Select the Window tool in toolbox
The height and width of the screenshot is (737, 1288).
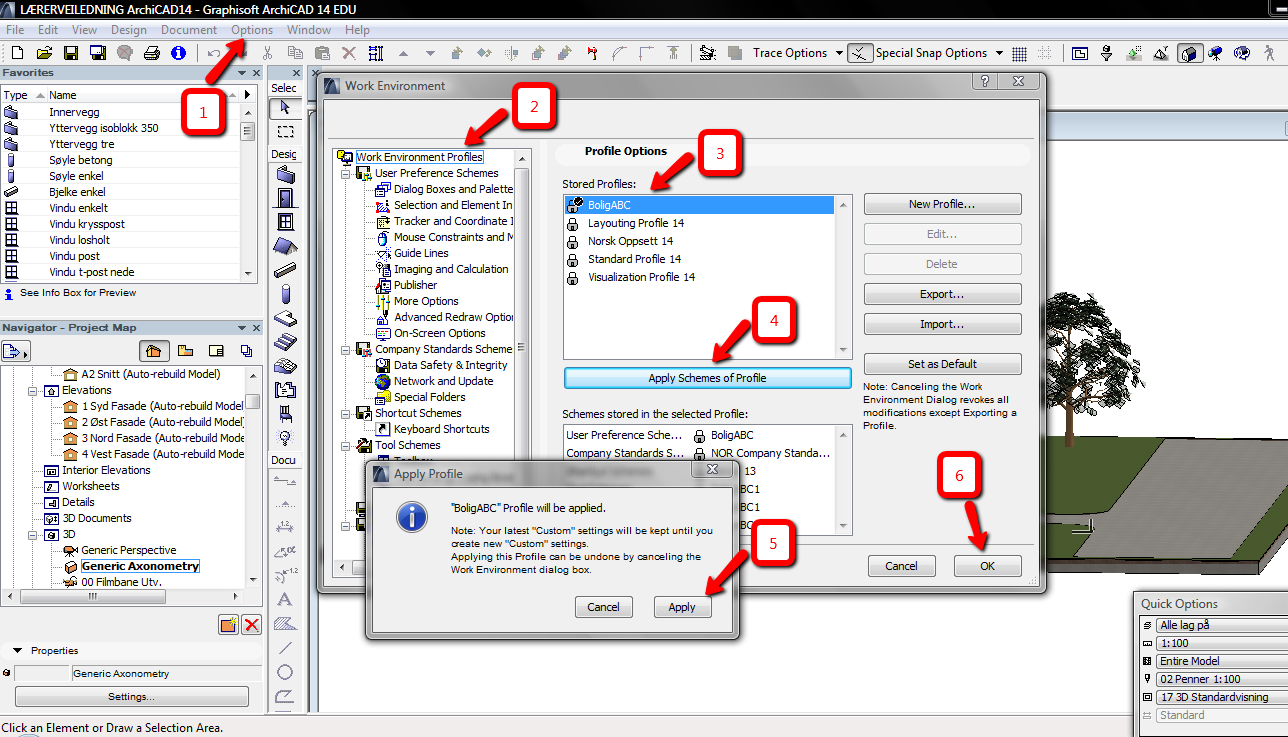pyautogui.click(x=285, y=222)
